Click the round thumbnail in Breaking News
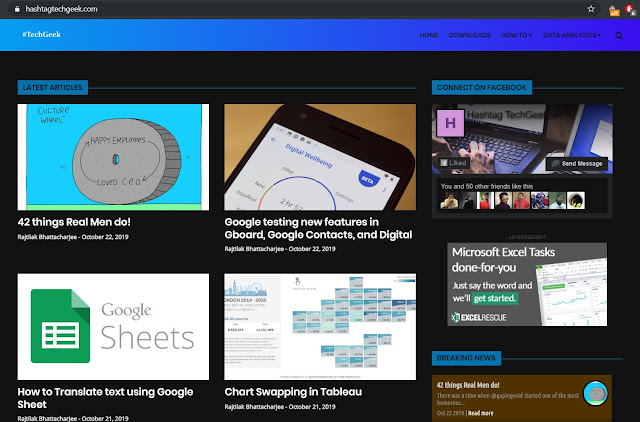 coord(596,393)
